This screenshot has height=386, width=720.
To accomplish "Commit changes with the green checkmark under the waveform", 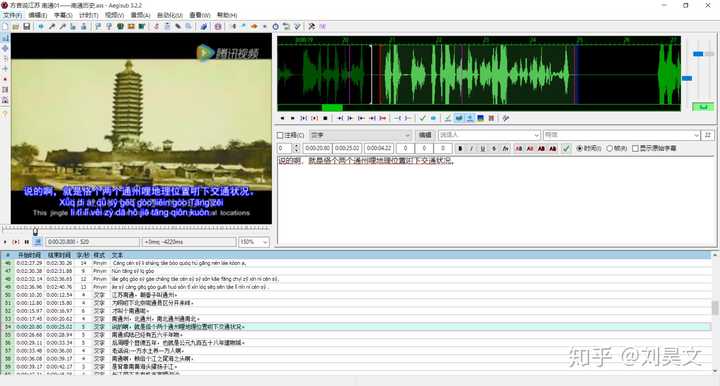I will 422,118.
